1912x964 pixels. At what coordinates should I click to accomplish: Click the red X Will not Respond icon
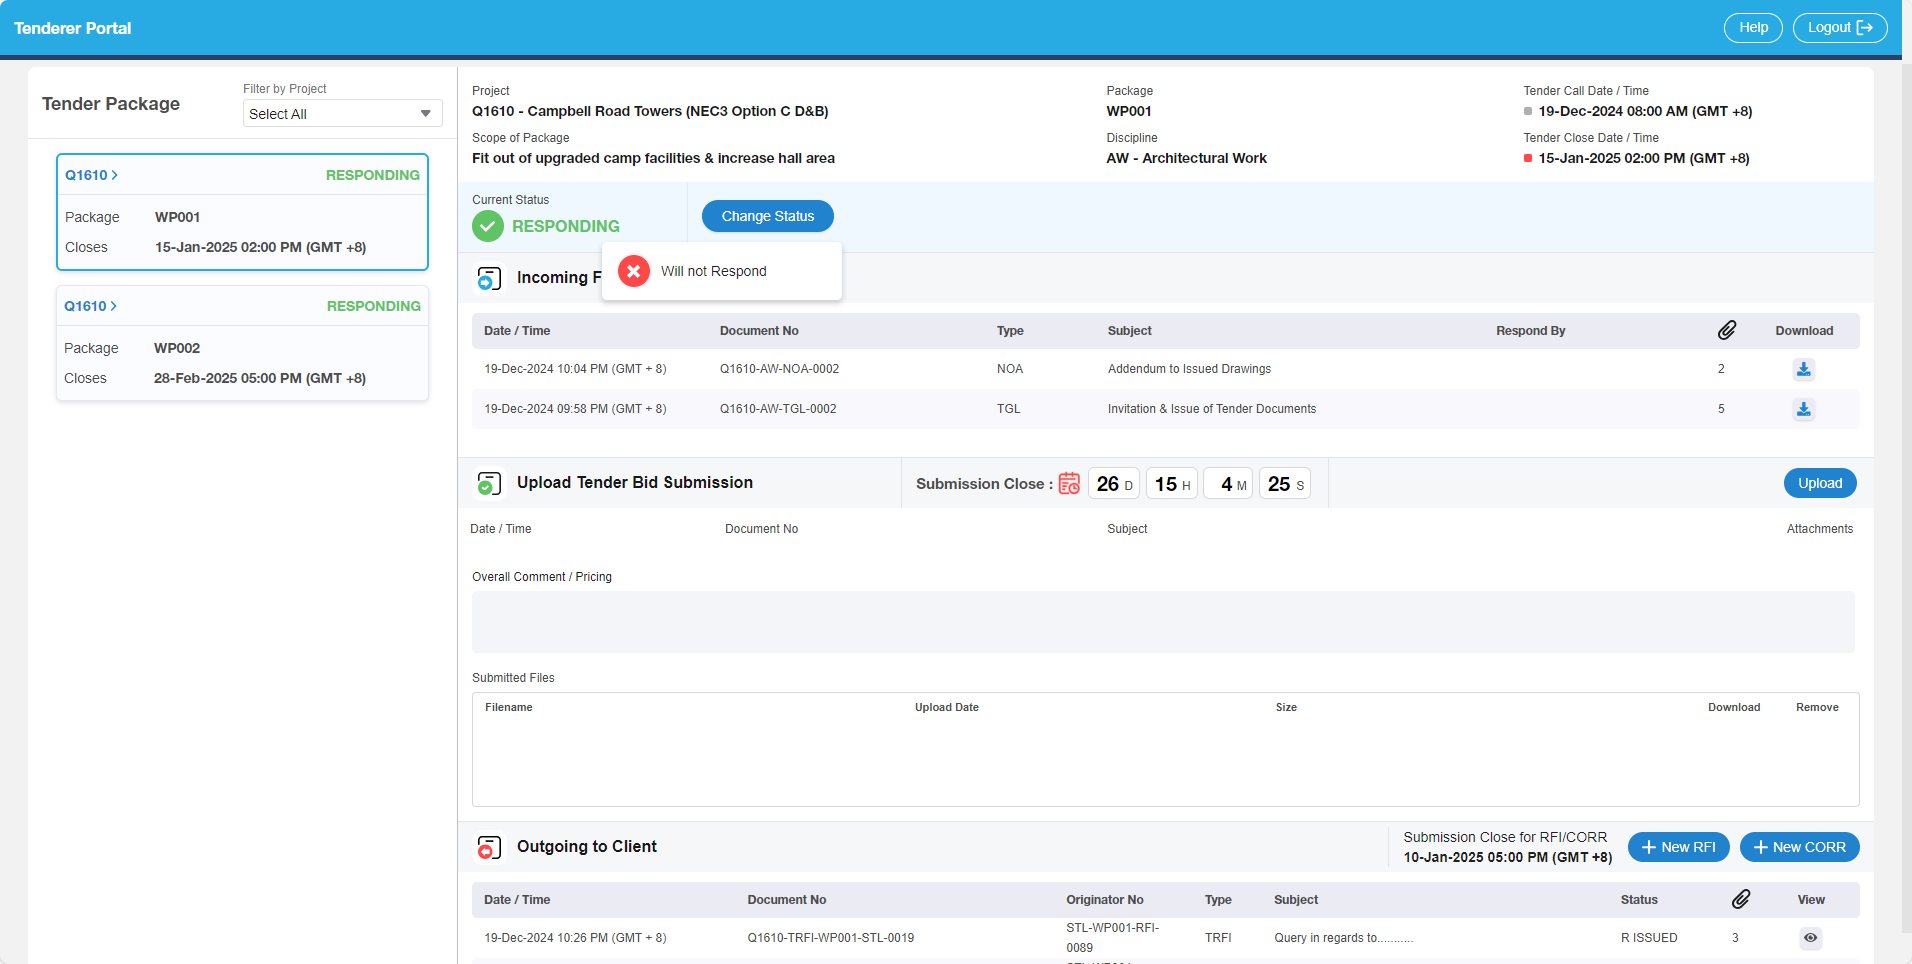pos(634,271)
